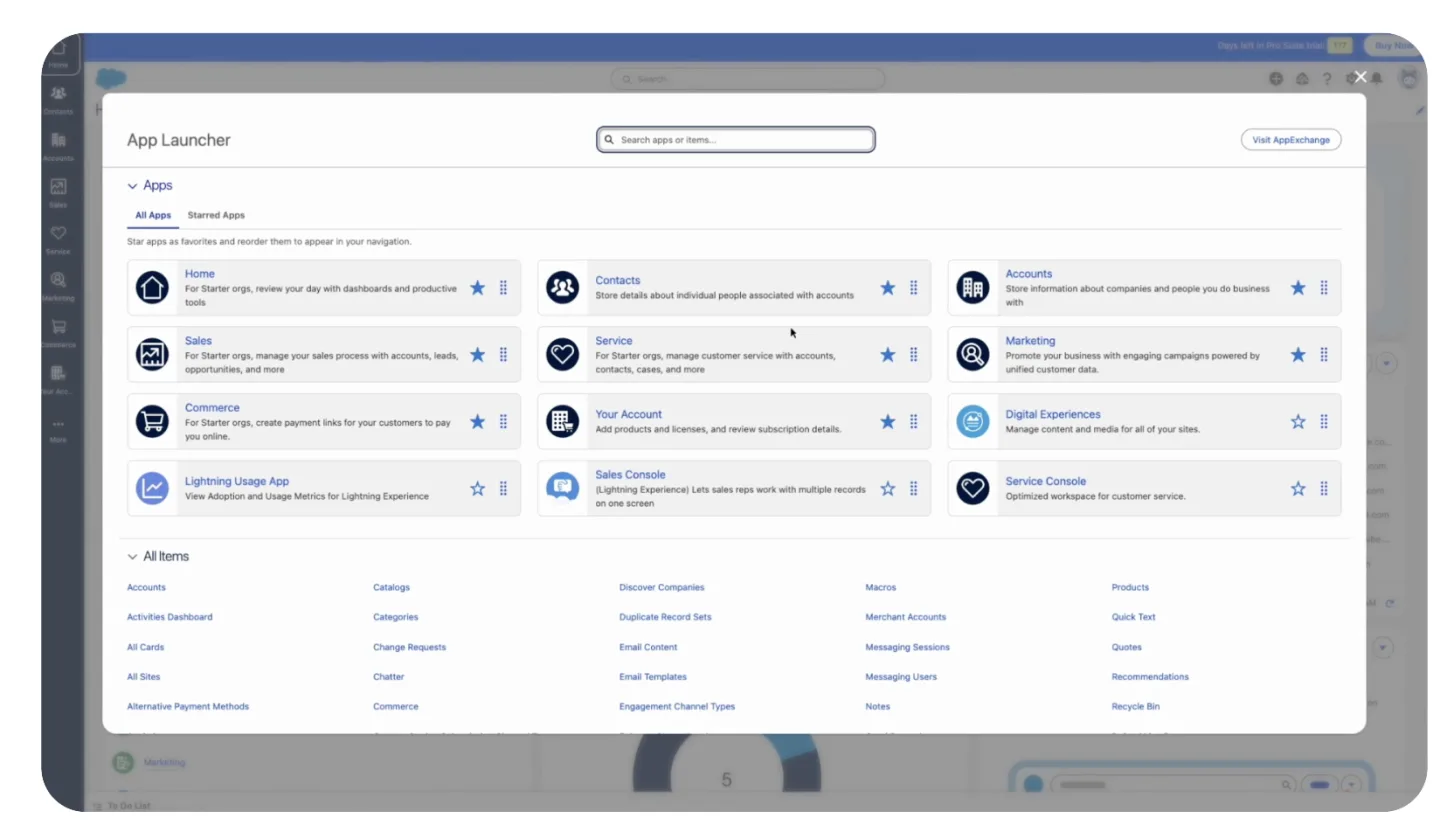
Task: Click the global create plus icon
Action: [1276, 79]
